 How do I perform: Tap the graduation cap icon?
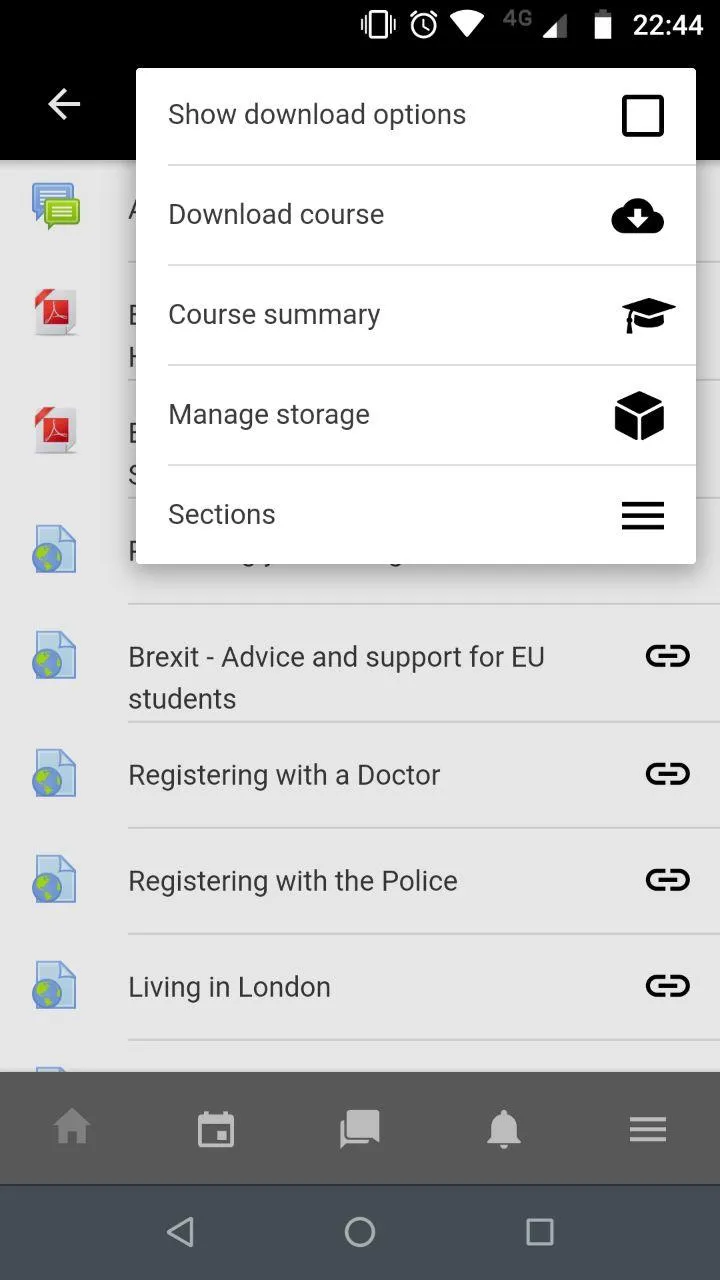click(648, 315)
